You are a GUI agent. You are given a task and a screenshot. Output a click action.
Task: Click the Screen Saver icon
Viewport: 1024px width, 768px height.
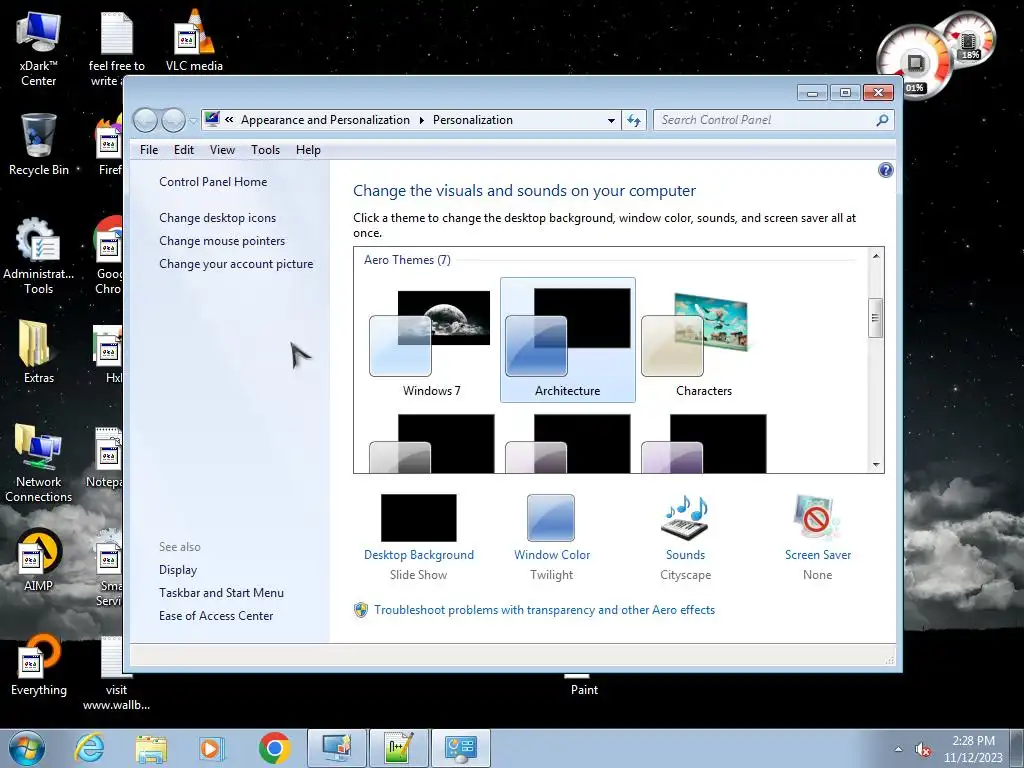point(816,518)
